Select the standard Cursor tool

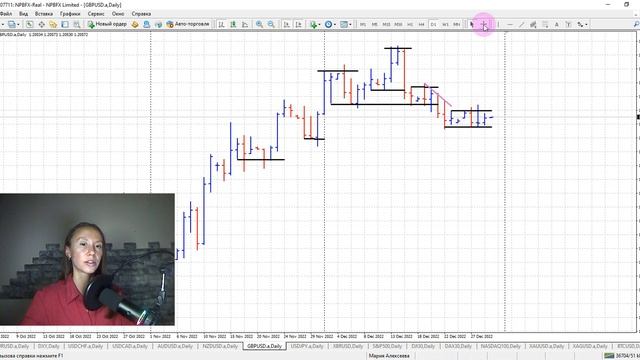click(472, 24)
